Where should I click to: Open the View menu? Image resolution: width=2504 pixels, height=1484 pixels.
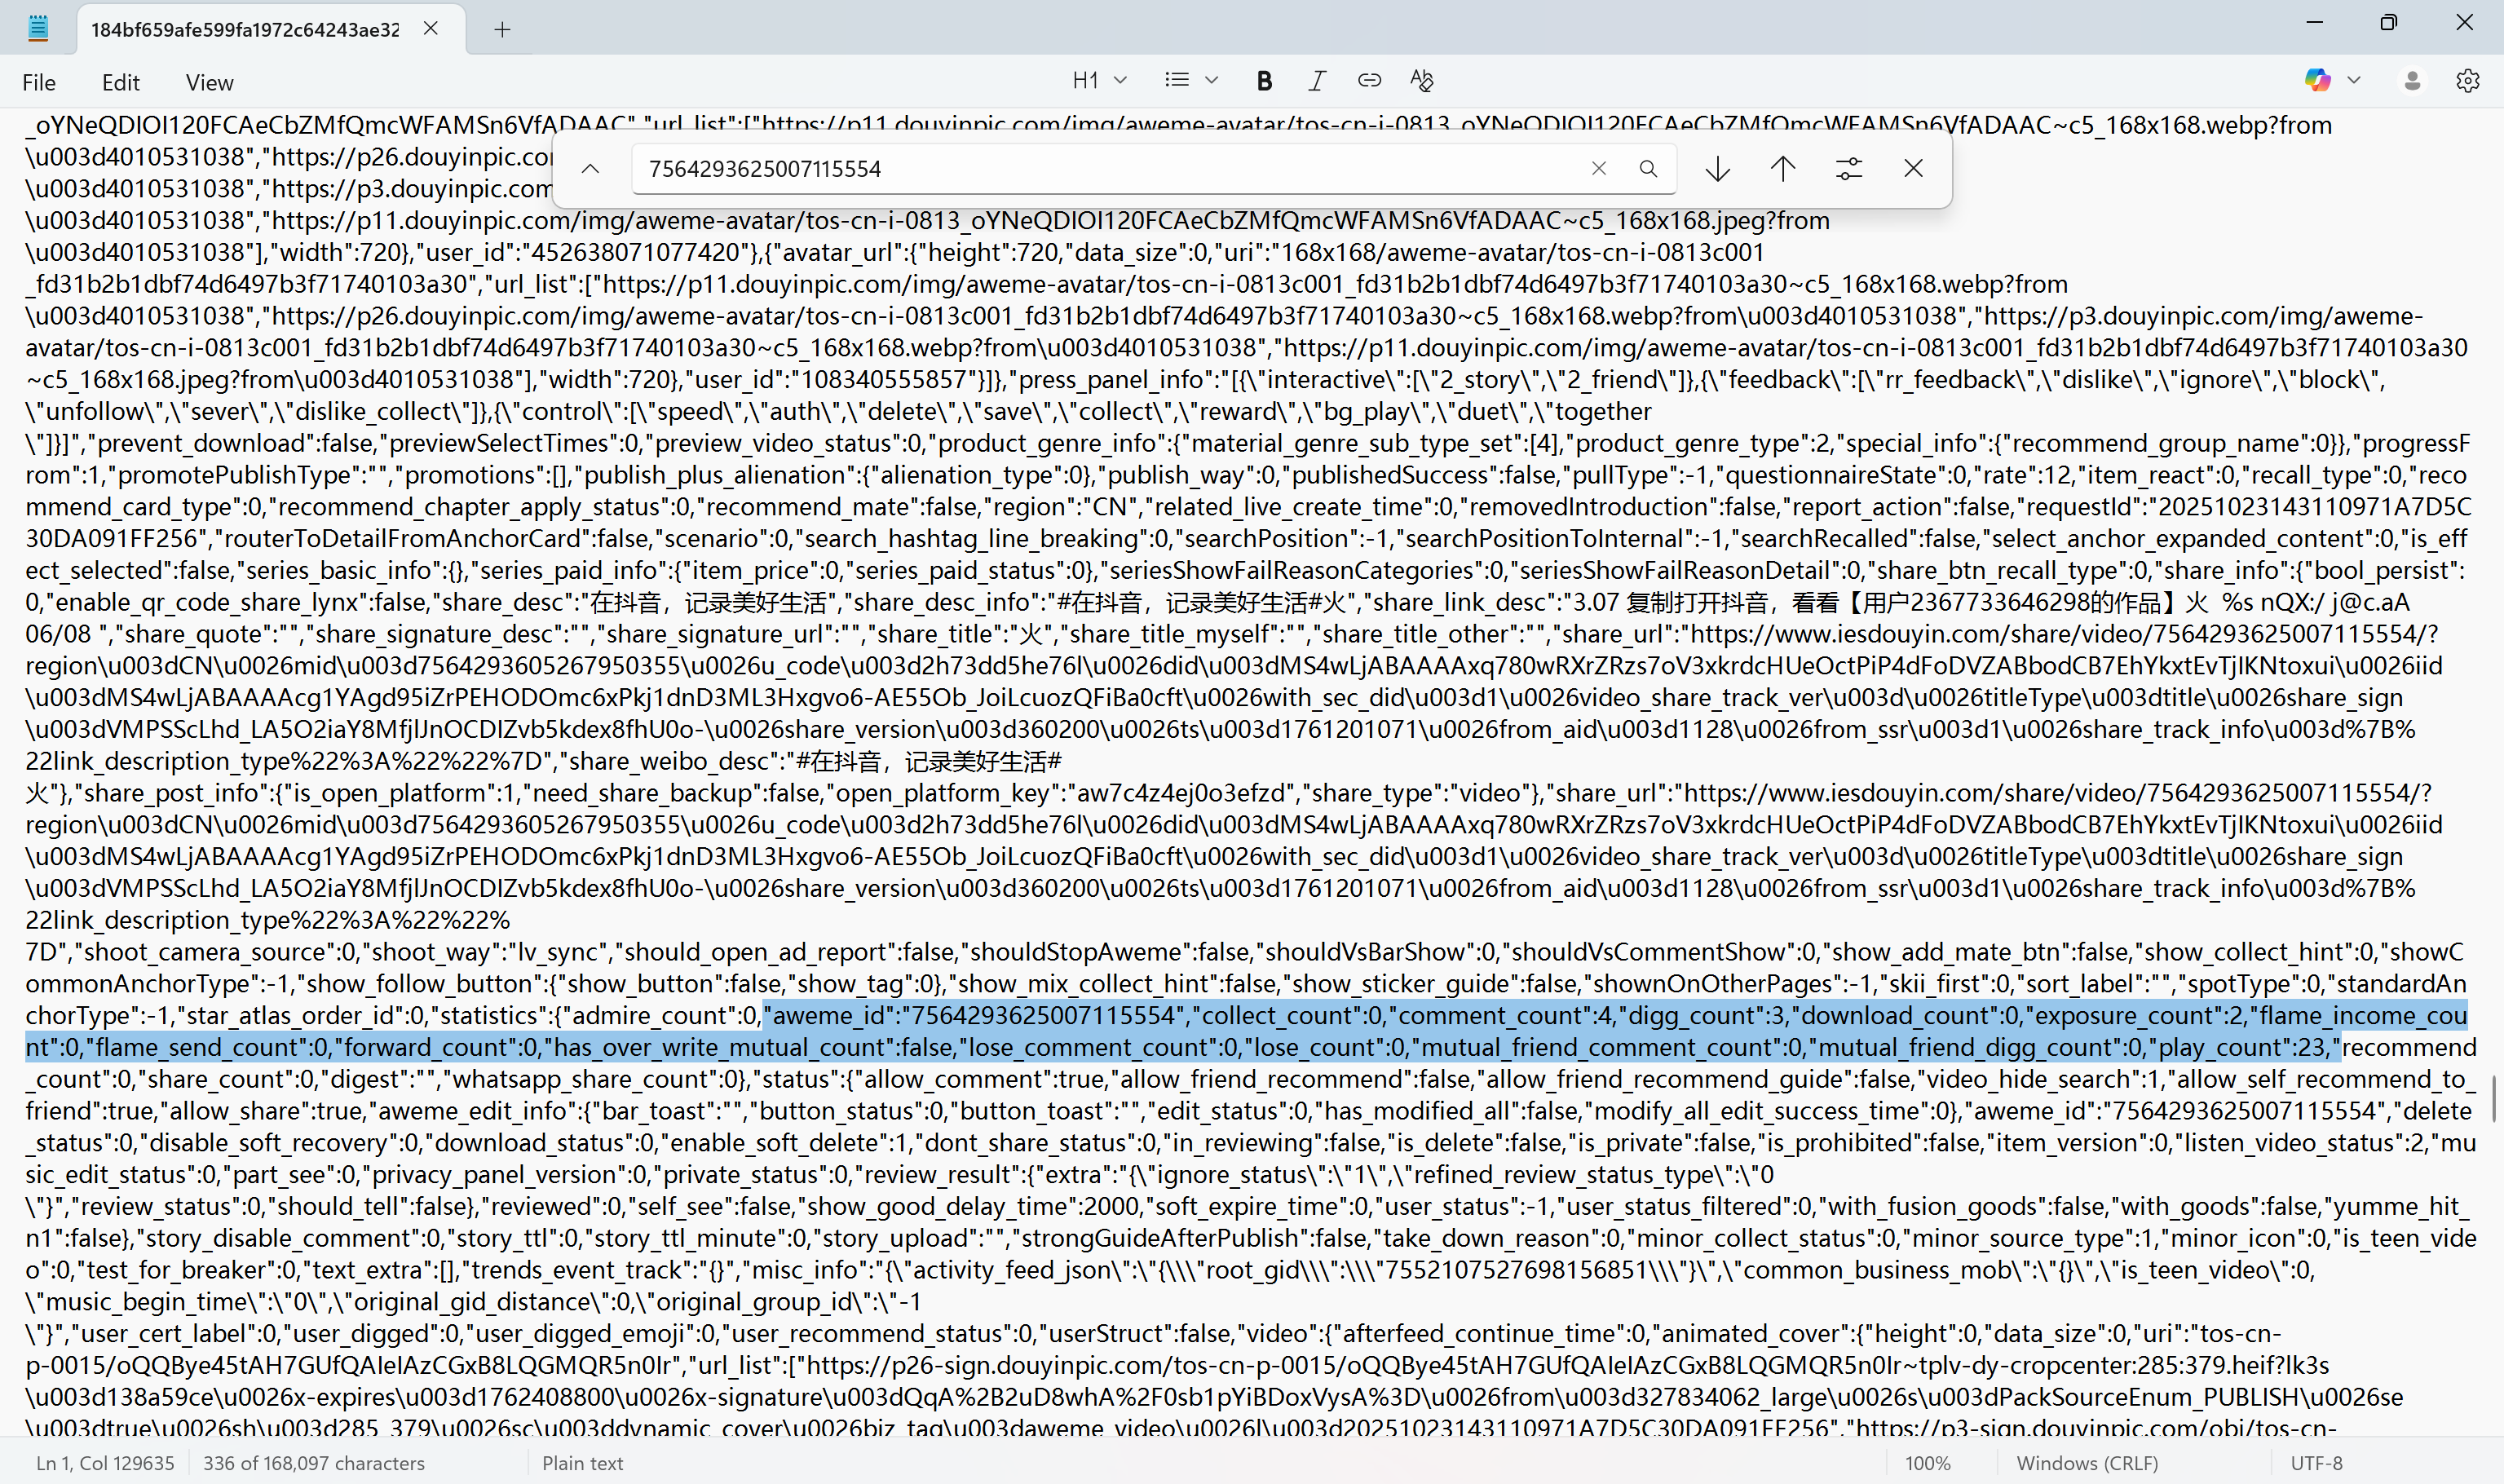click(x=209, y=83)
